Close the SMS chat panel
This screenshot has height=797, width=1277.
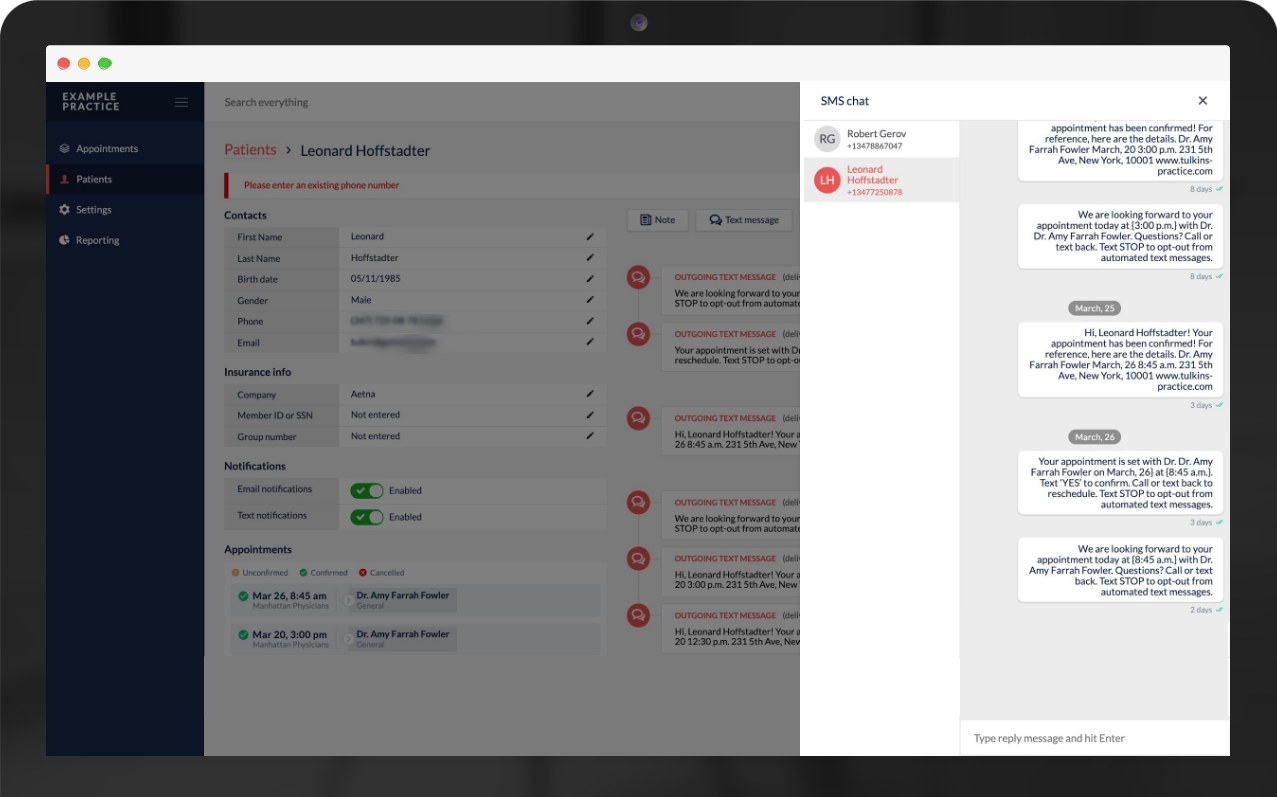pyautogui.click(x=1202, y=101)
